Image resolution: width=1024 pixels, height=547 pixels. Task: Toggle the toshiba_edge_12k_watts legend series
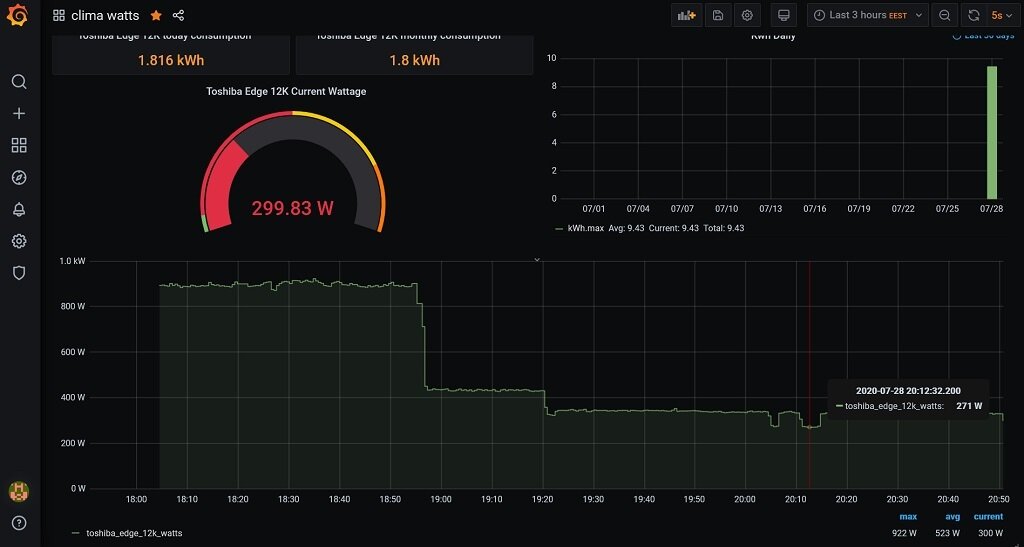[134, 533]
